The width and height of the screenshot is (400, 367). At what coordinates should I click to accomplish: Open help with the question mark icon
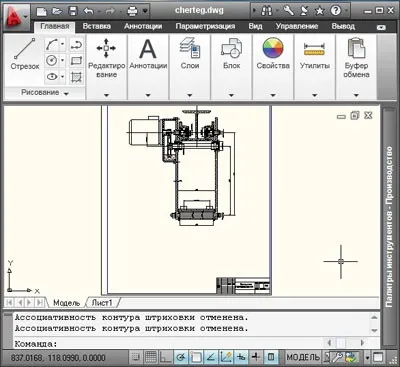pos(335,11)
